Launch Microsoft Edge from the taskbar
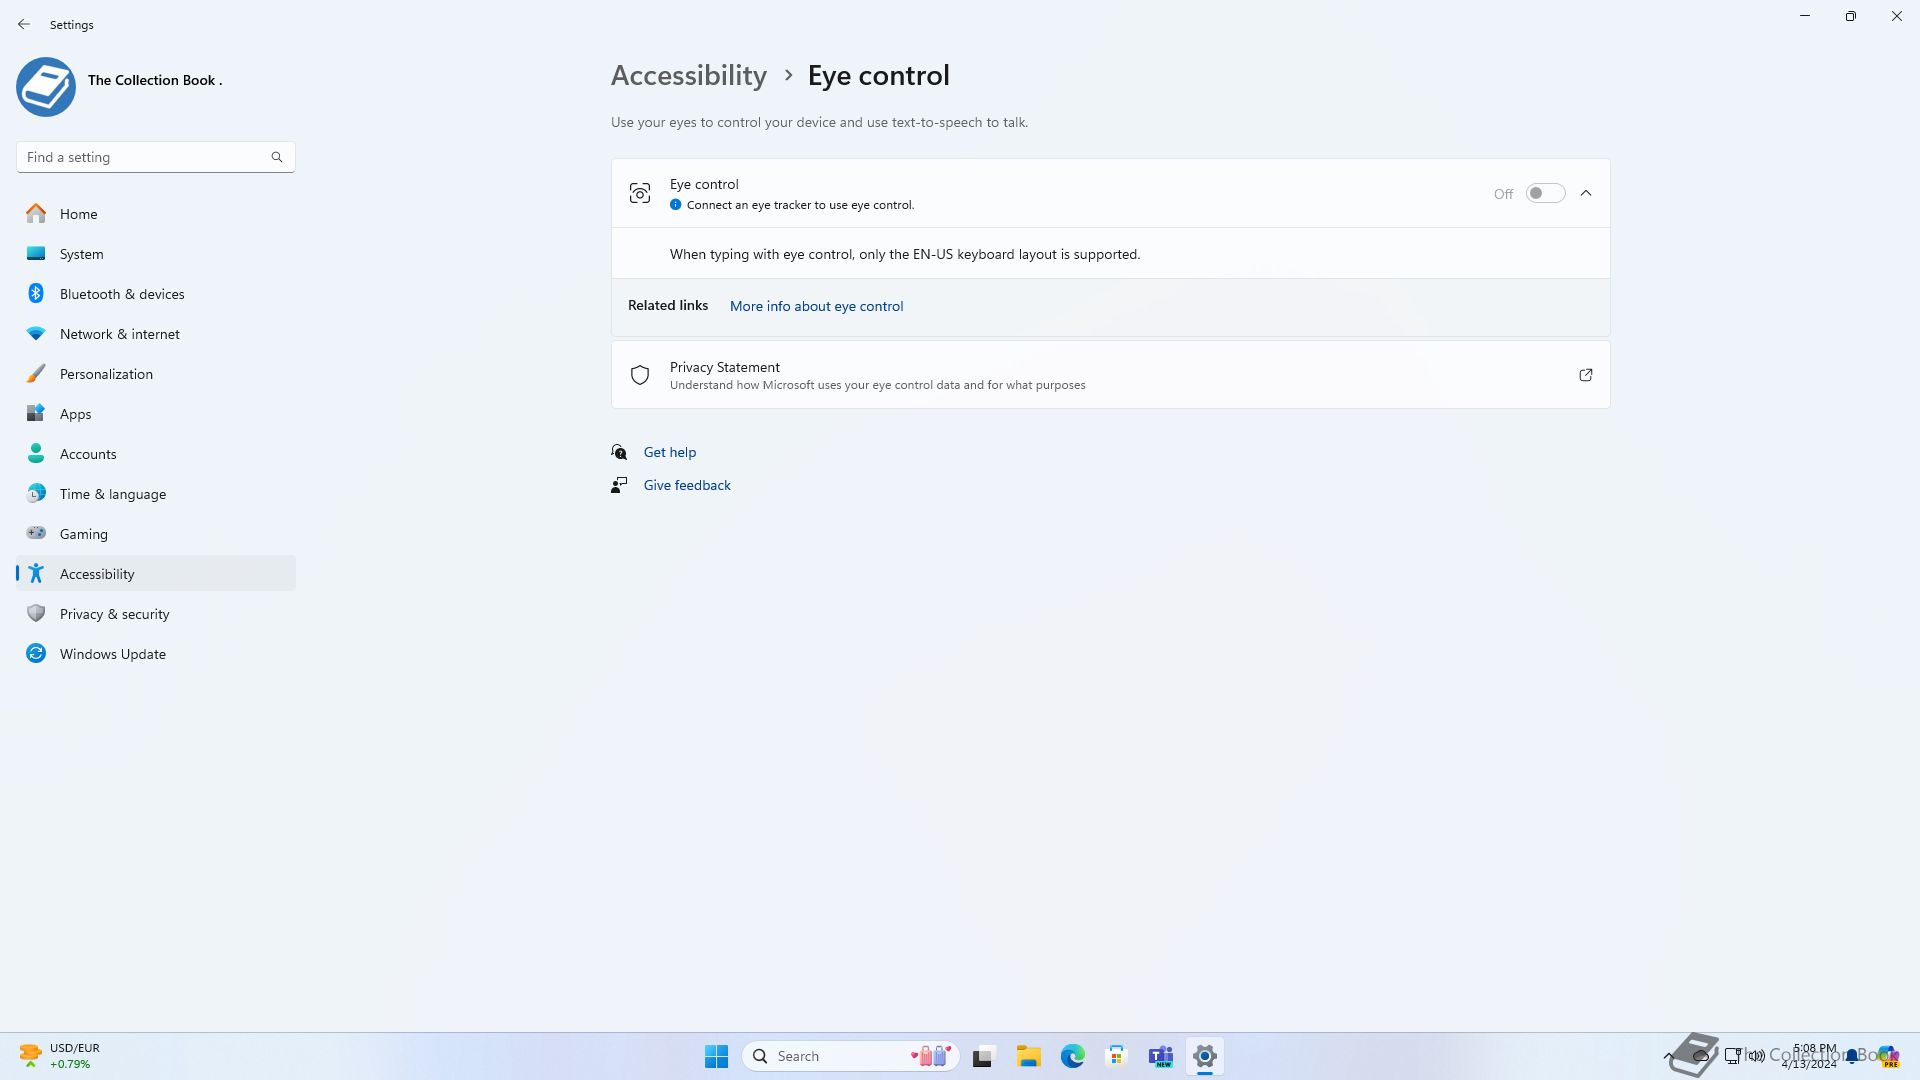Image resolution: width=1920 pixels, height=1080 pixels. coord(1072,1056)
